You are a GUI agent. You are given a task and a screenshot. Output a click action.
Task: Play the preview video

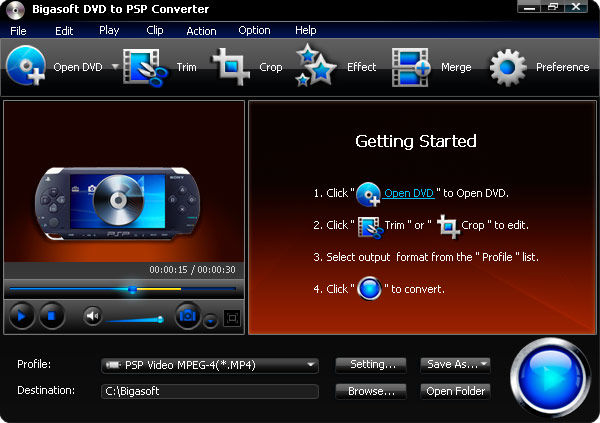click(21, 316)
